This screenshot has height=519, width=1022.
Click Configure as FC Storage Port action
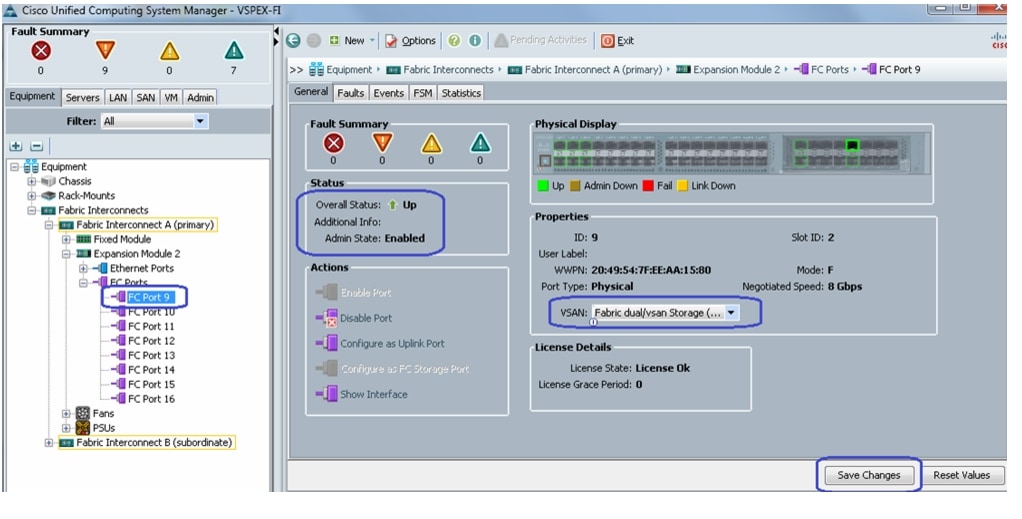click(x=392, y=369)
